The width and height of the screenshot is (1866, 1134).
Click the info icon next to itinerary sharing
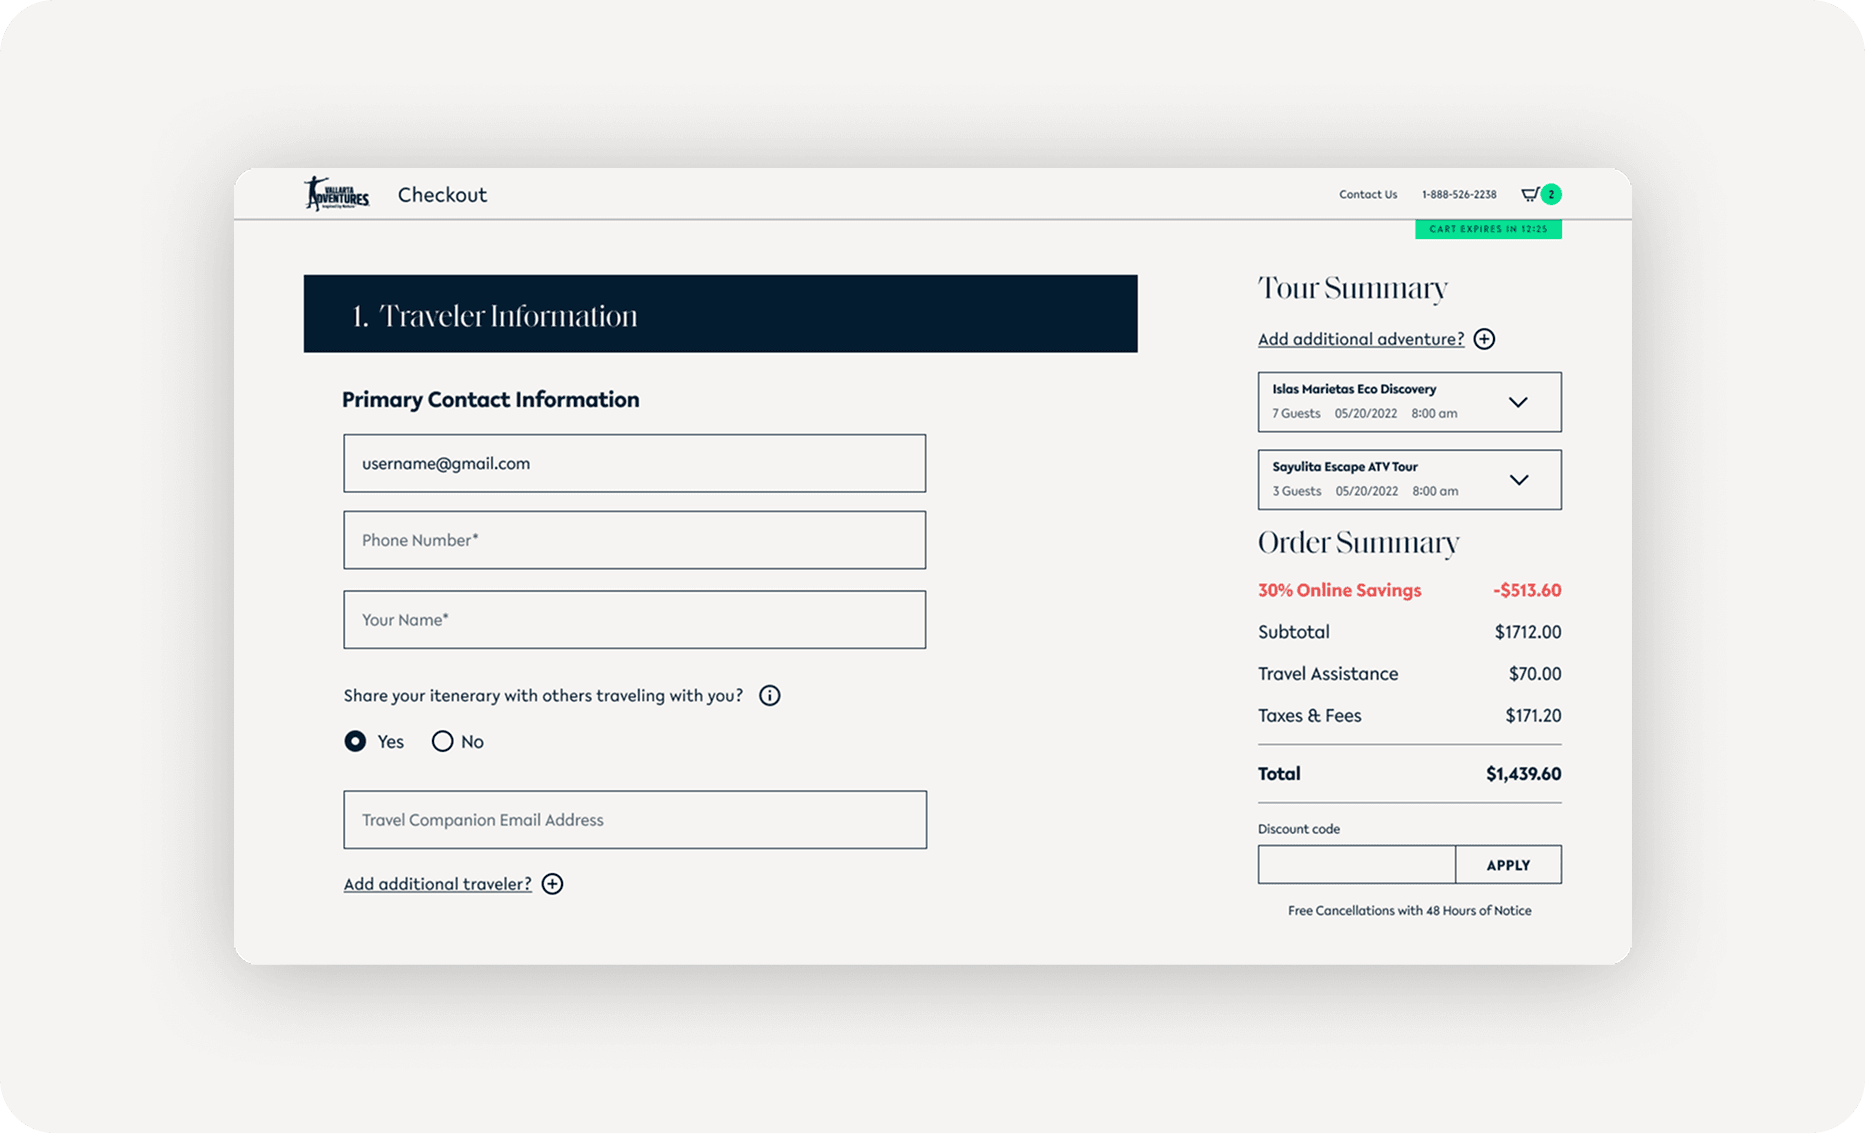769,695
